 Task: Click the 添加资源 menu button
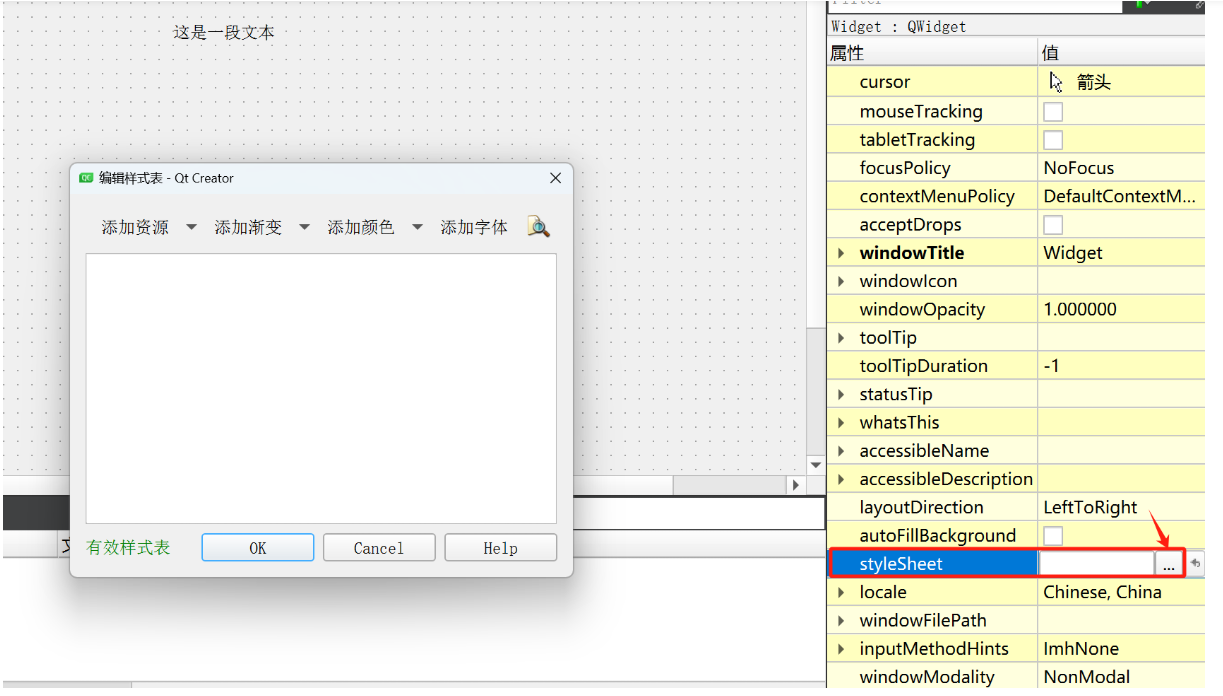click(x=135, y=228)
